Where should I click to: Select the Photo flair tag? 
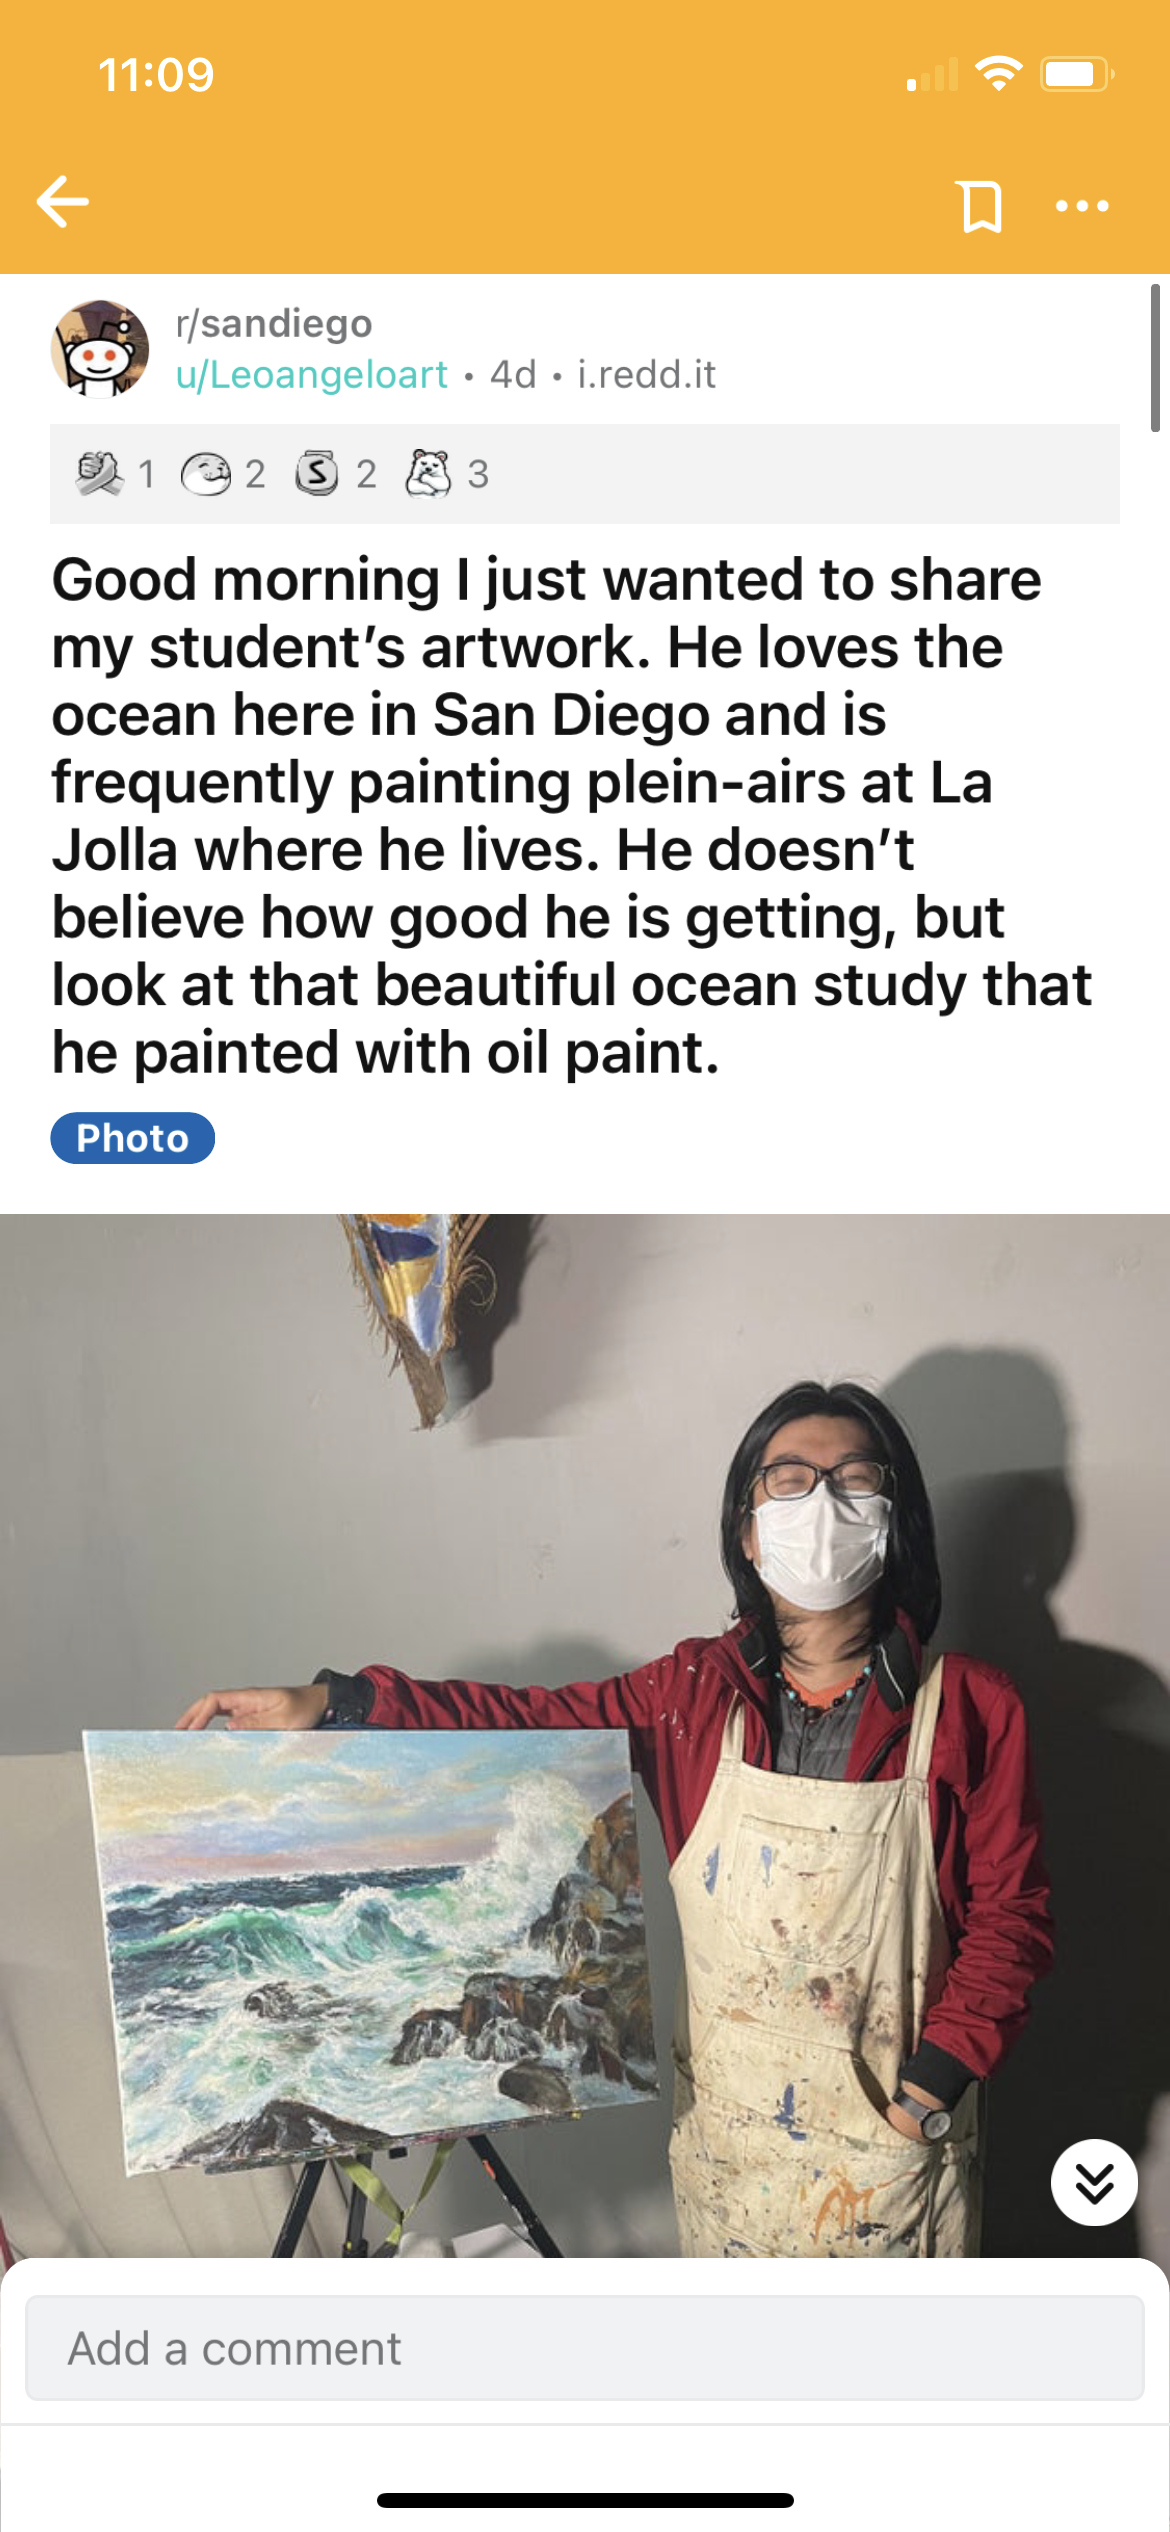point(133,1138)
